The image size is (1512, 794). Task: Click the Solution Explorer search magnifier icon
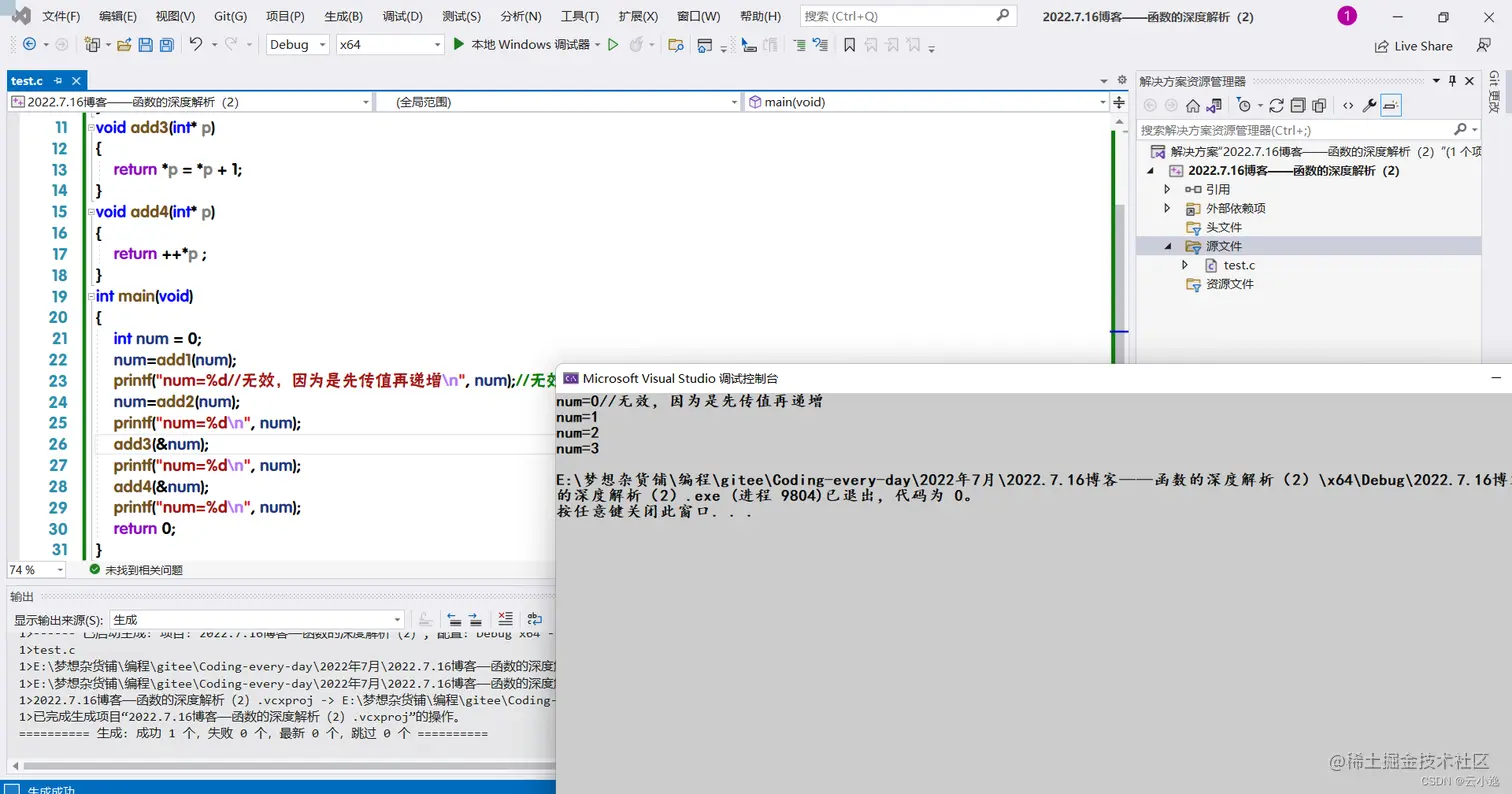point(1460,129)
